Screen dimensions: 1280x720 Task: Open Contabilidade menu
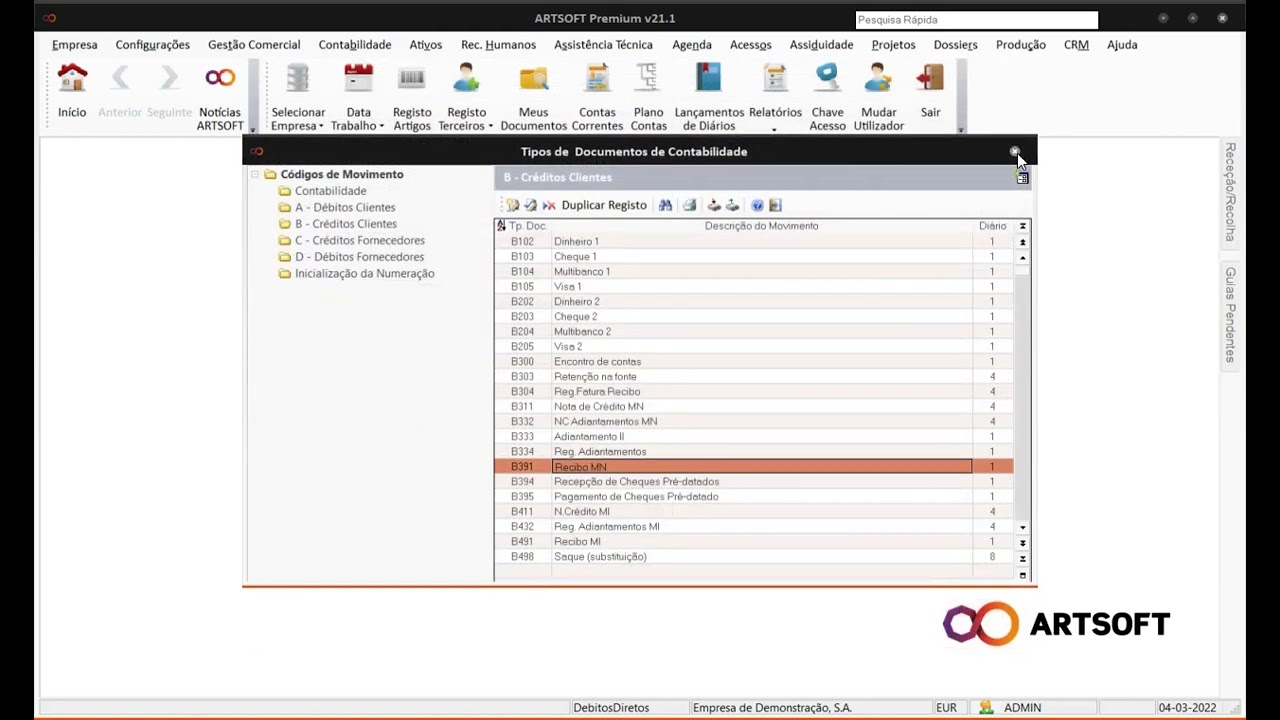355,45
